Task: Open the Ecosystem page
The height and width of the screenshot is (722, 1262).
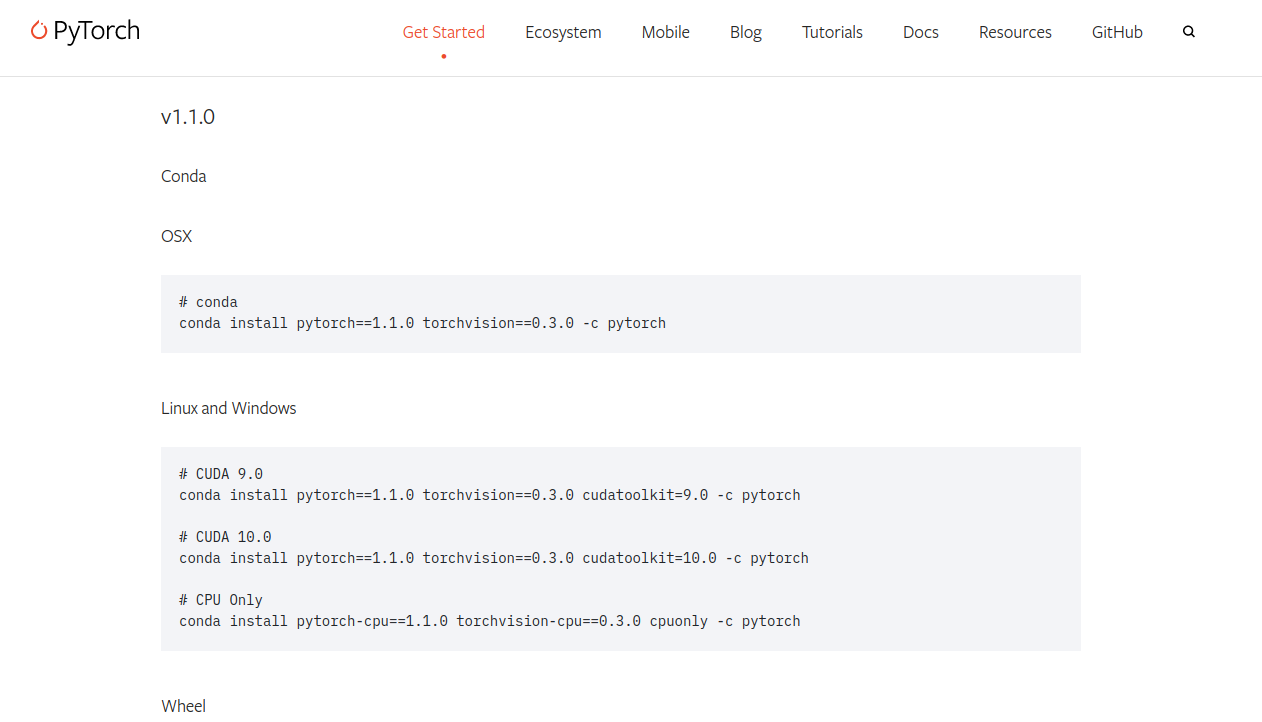Action: coord(563,31)
